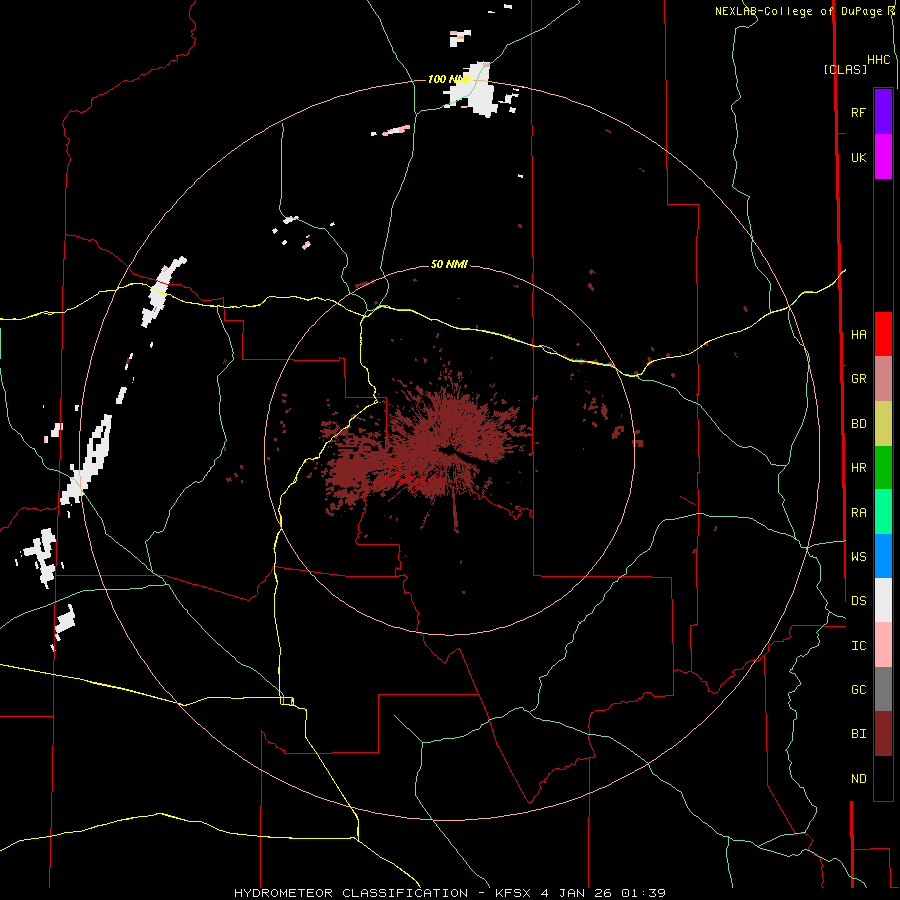This screenshot has height=900, width=900.
Task: Click the BI legend label
Action: (858, 734)
